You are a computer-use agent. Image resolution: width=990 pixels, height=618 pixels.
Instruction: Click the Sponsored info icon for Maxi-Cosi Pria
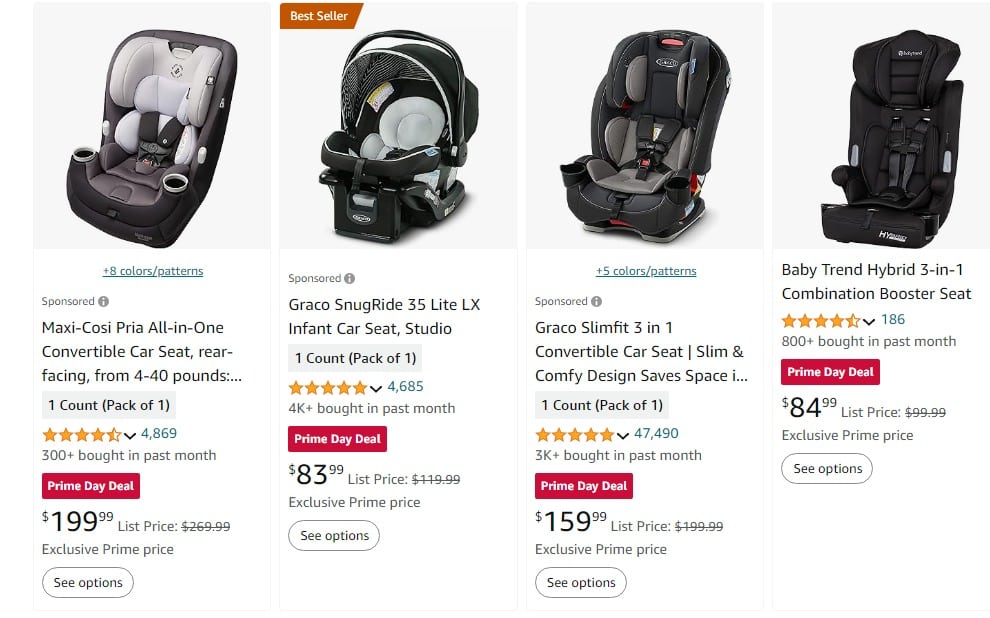pyautogui.click(x=102, y=300)
